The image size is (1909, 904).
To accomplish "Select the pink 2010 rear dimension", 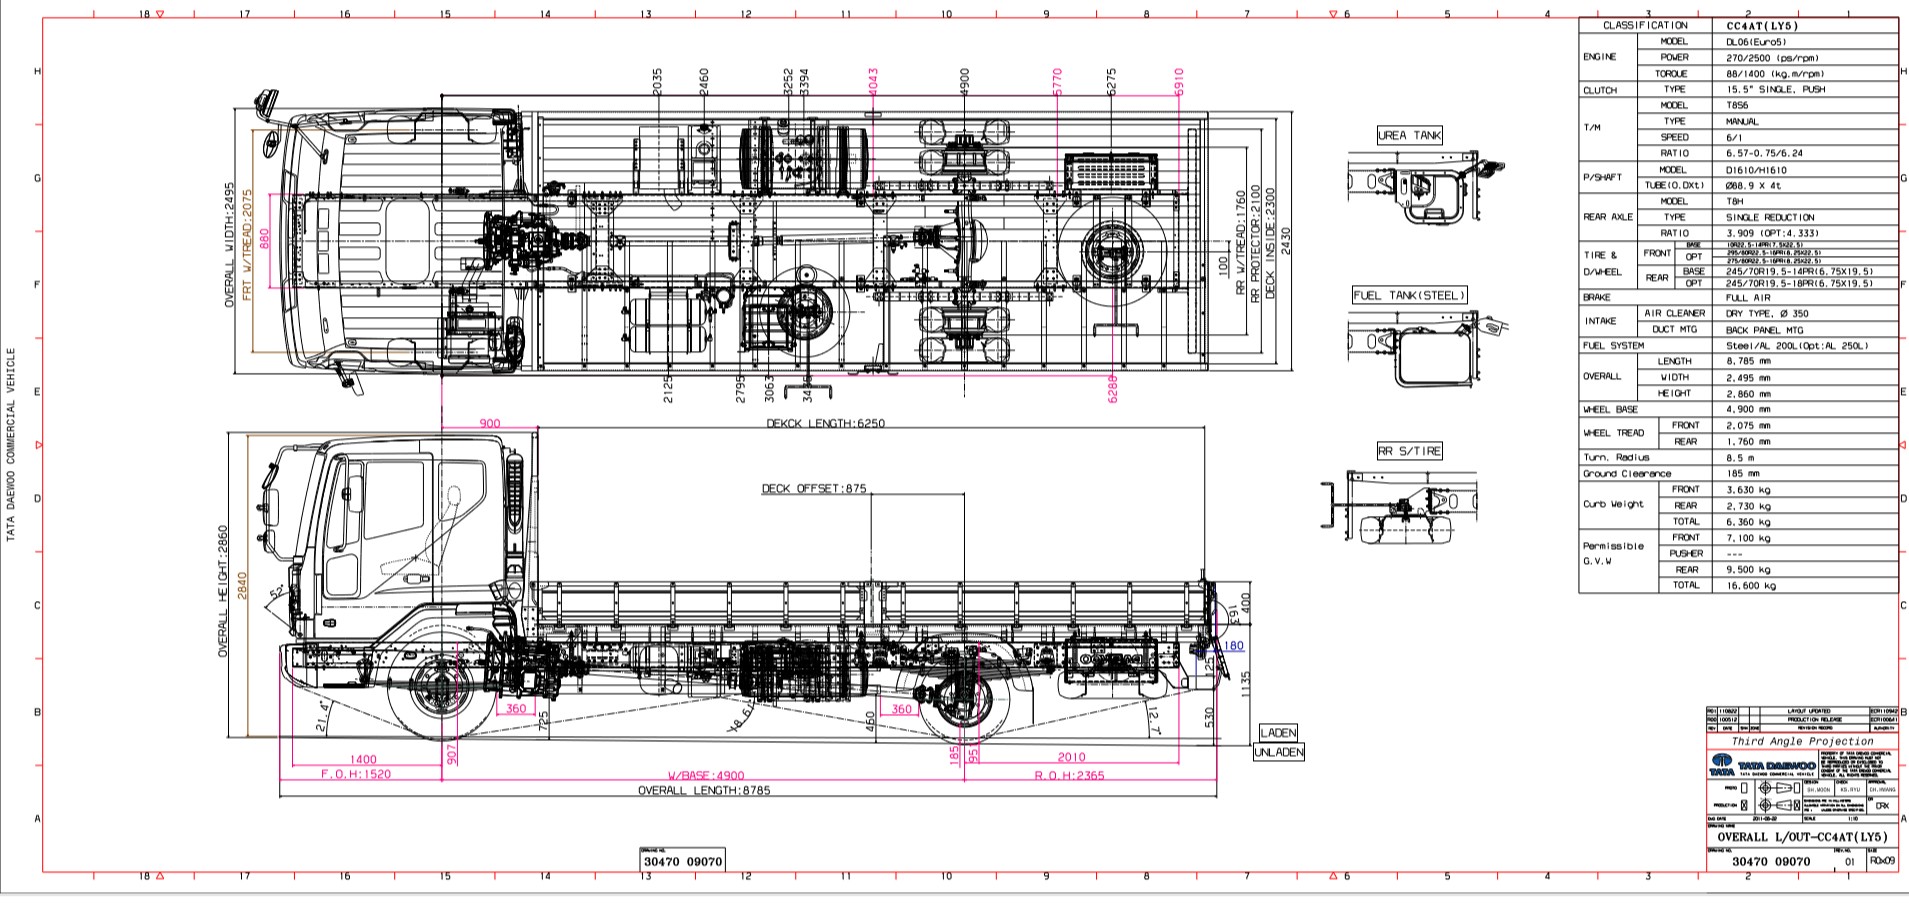I will [1071, 757].
